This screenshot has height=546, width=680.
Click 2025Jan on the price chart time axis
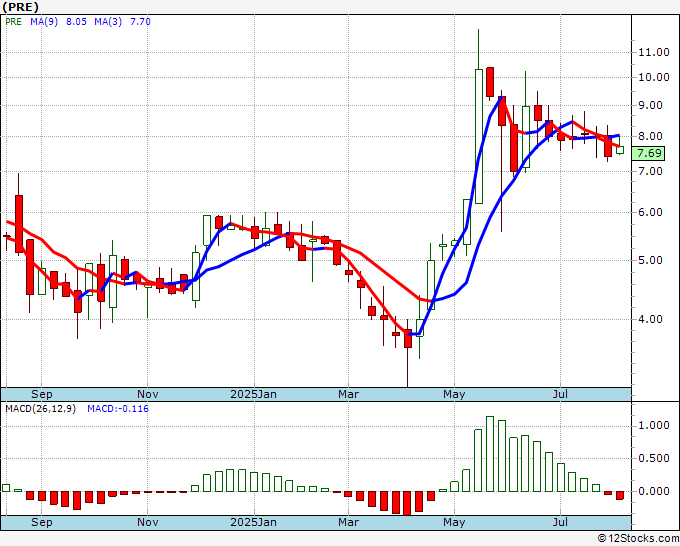253,394
